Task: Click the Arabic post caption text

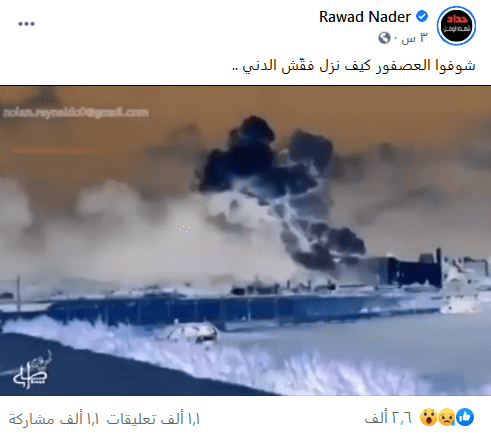Action: point(354,65)
